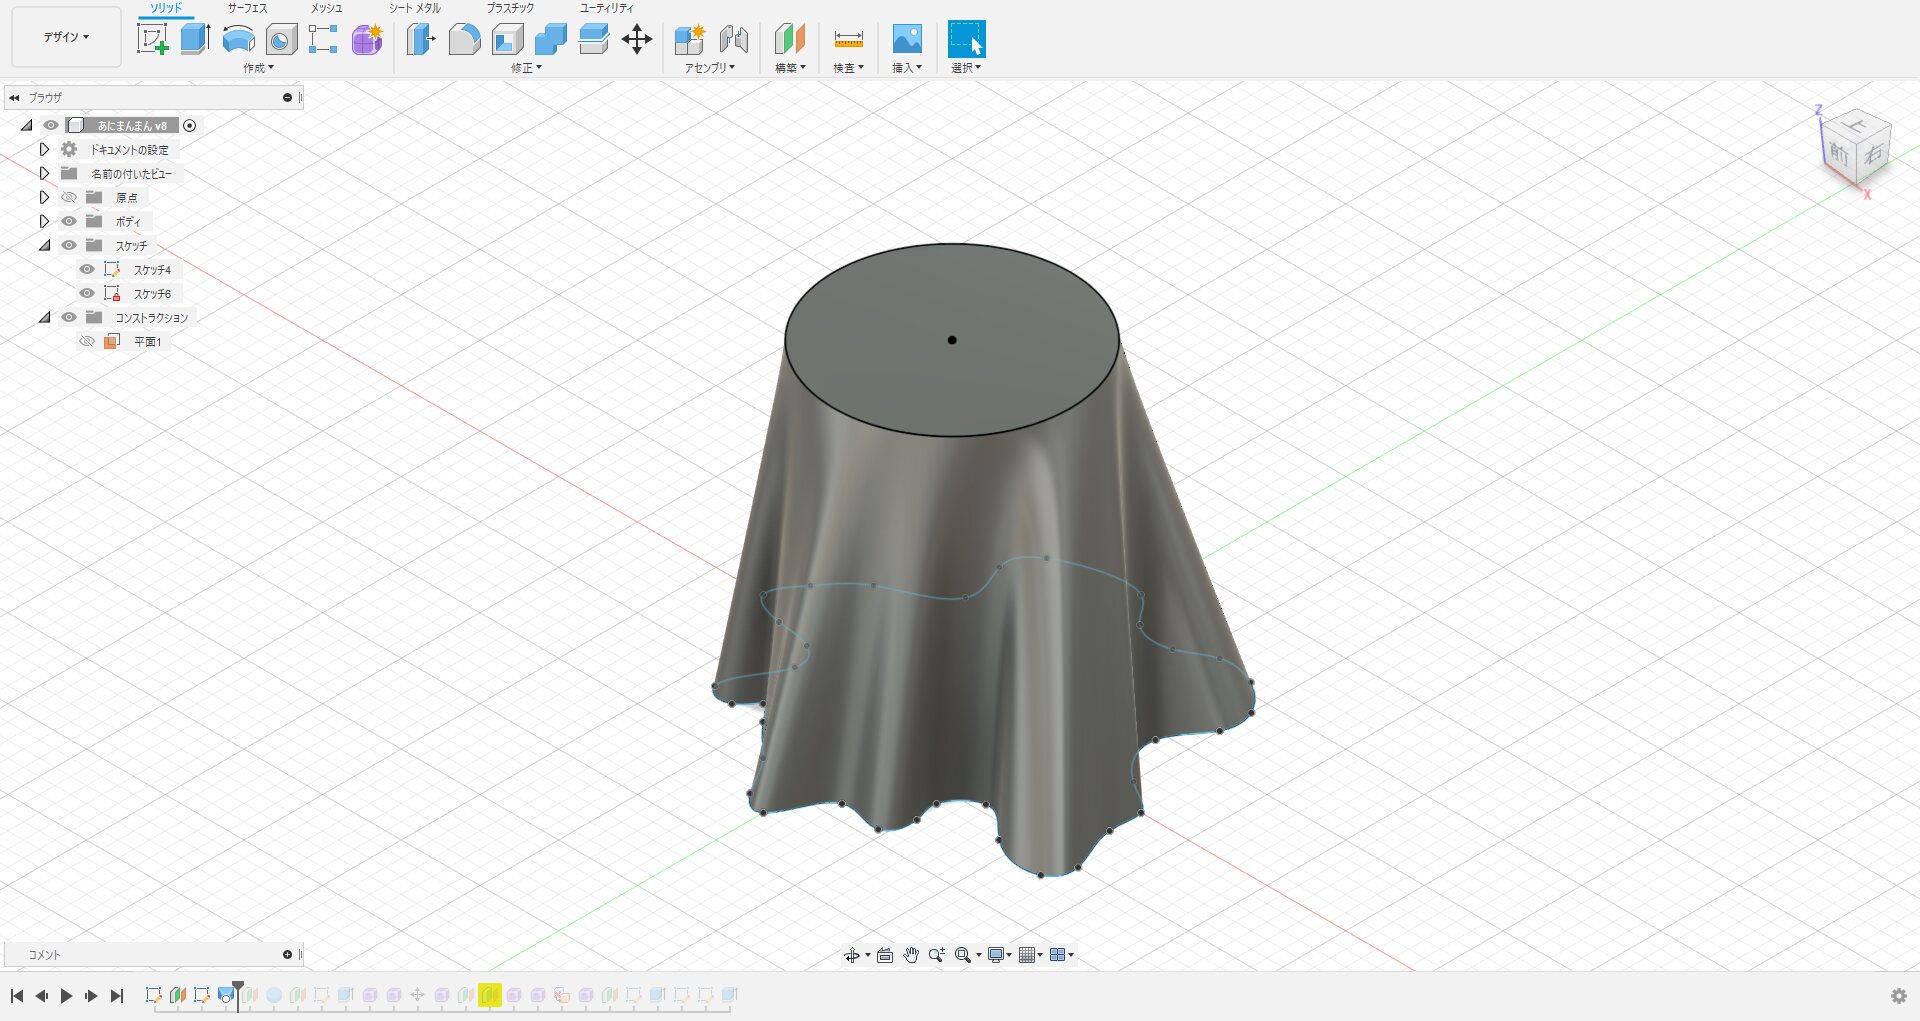Select the Press Pull tool
The height and width of the screenshot is (1021, 1920).
click(421, 40)
